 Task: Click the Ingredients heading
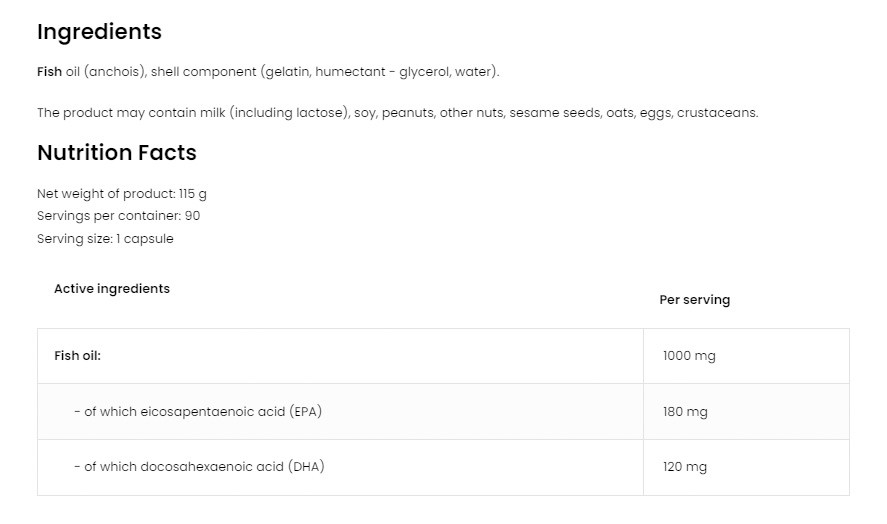point(99,32)
